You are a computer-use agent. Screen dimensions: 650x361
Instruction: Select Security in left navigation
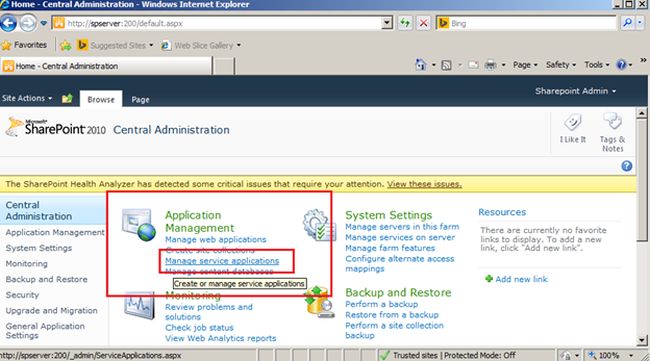click(x=22, y=295)
